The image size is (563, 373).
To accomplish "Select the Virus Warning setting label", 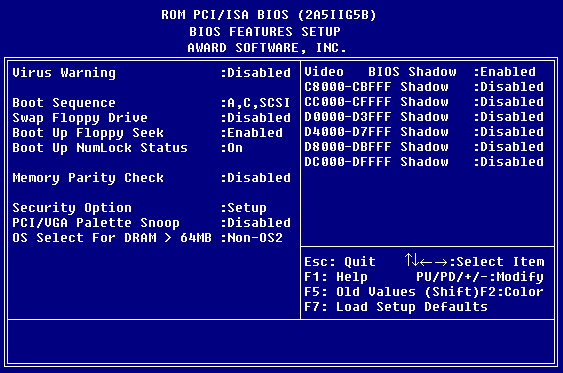I will pos(64,73).
